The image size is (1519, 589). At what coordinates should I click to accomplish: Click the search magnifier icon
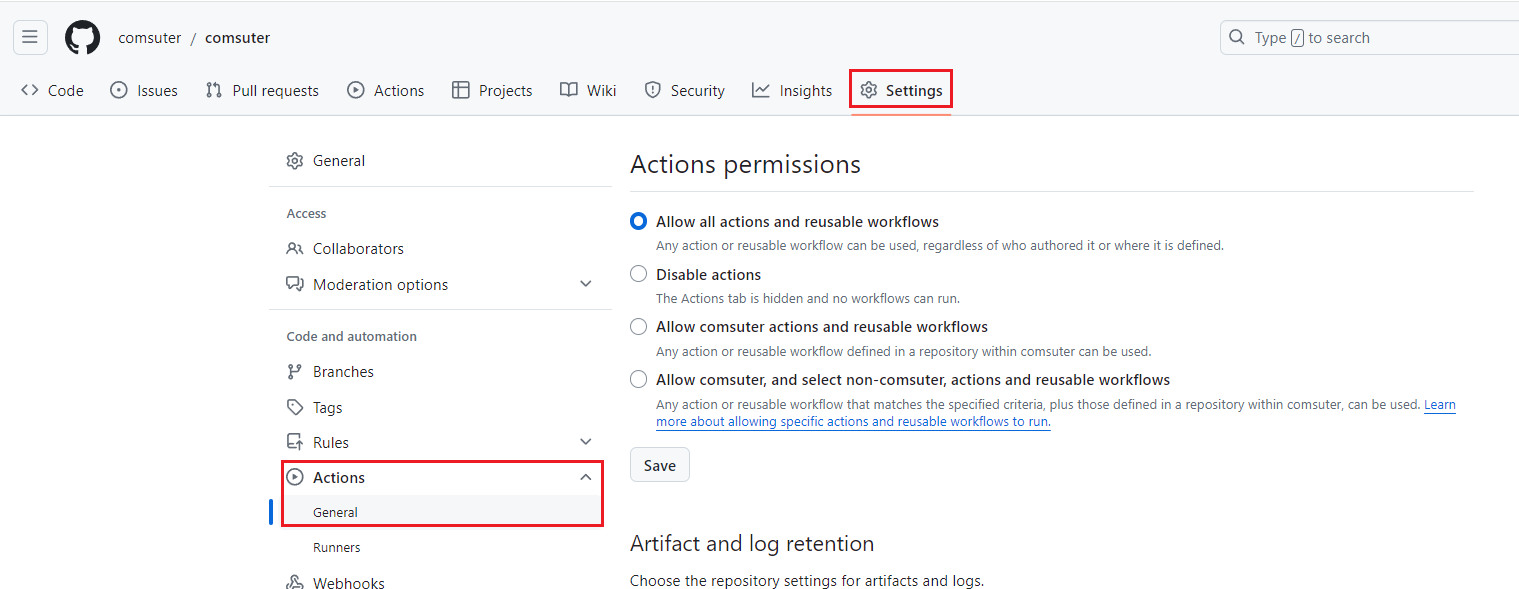tap(1237, 38)
